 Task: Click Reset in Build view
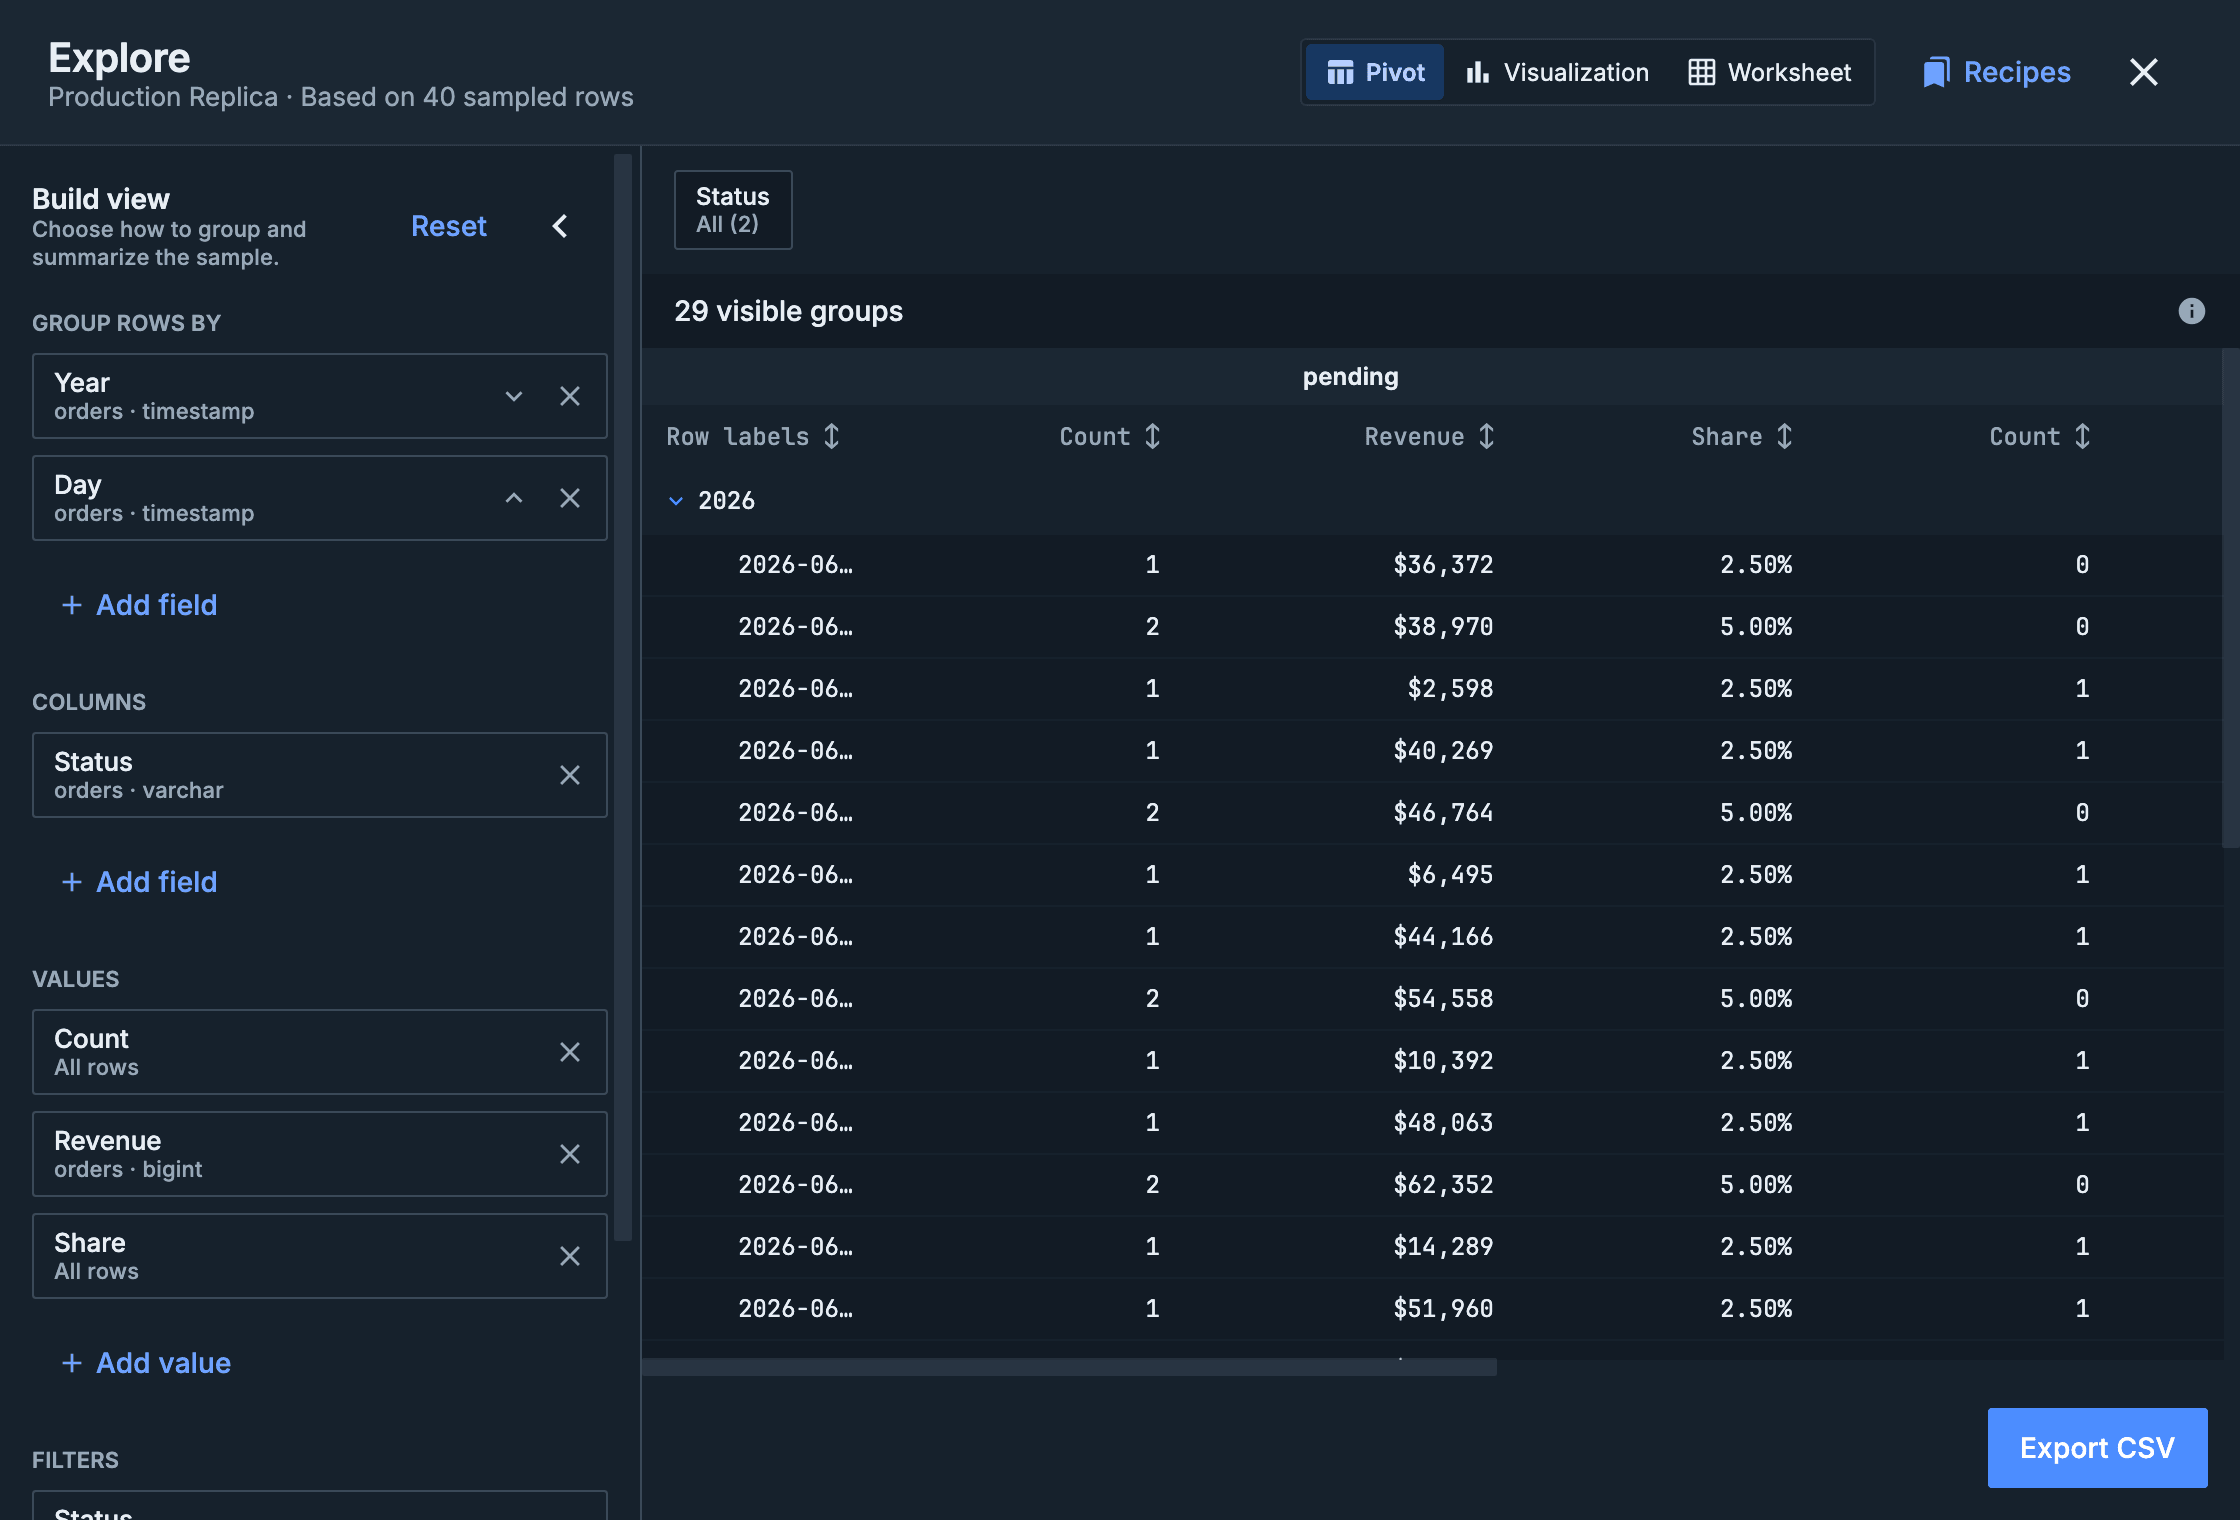pos(449,226)
